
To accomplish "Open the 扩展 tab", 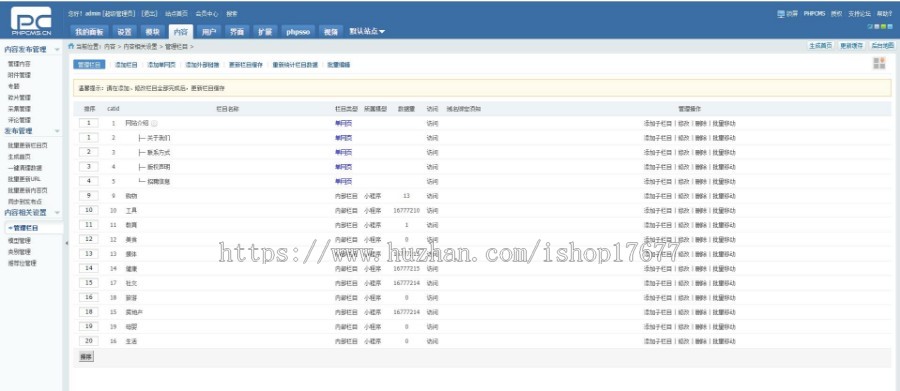I will tap(265, 32).
